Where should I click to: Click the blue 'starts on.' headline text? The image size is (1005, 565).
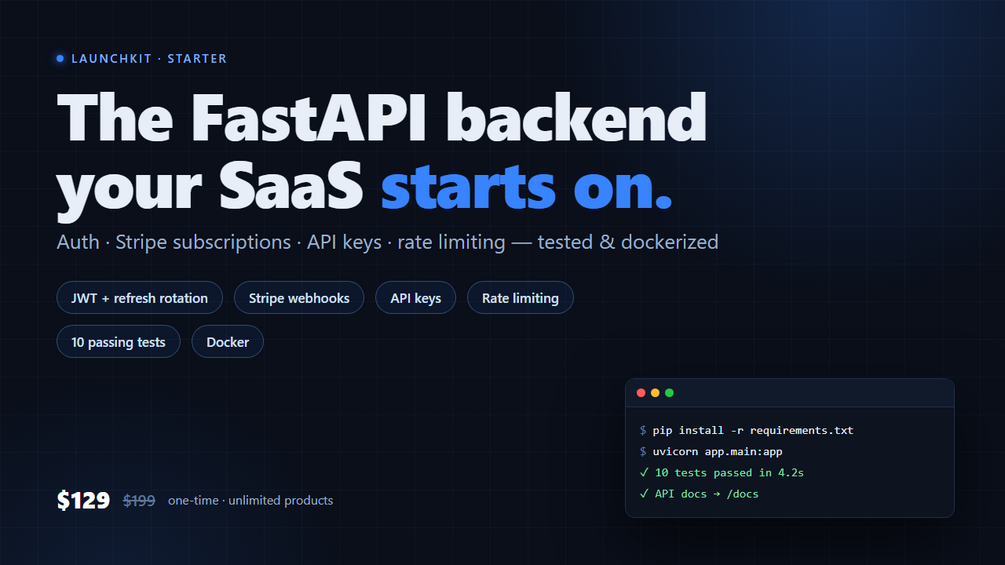(527, 188)
